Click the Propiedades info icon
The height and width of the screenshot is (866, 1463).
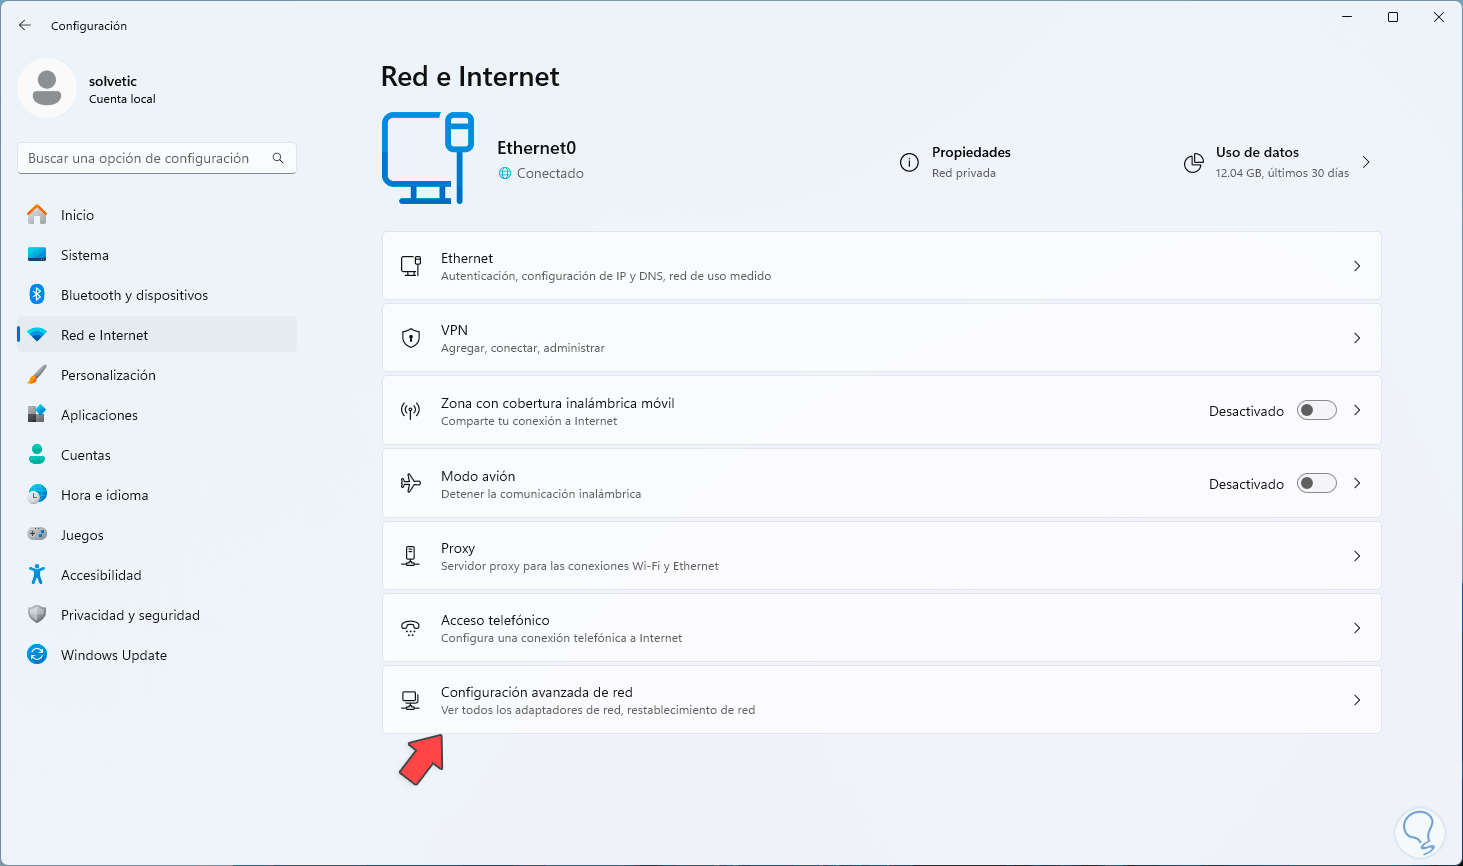[909, 162]
